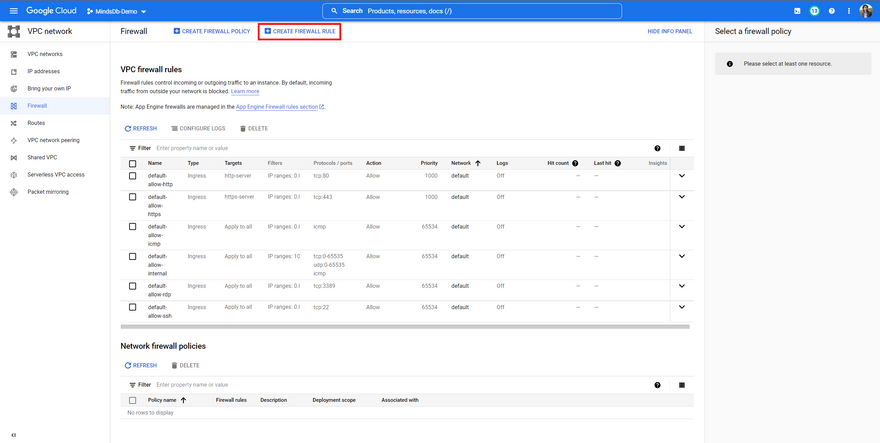This screenshot has height=443, width=880.
Task: Open the App Engine Firewall rules section link
Action: point(279,107)
